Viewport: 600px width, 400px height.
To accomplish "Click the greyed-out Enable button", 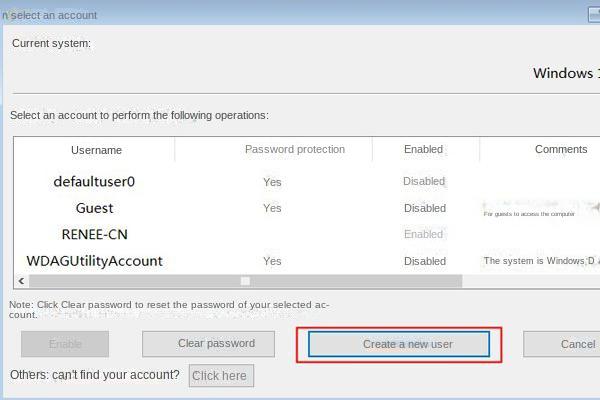I will (x=65, y=344).
